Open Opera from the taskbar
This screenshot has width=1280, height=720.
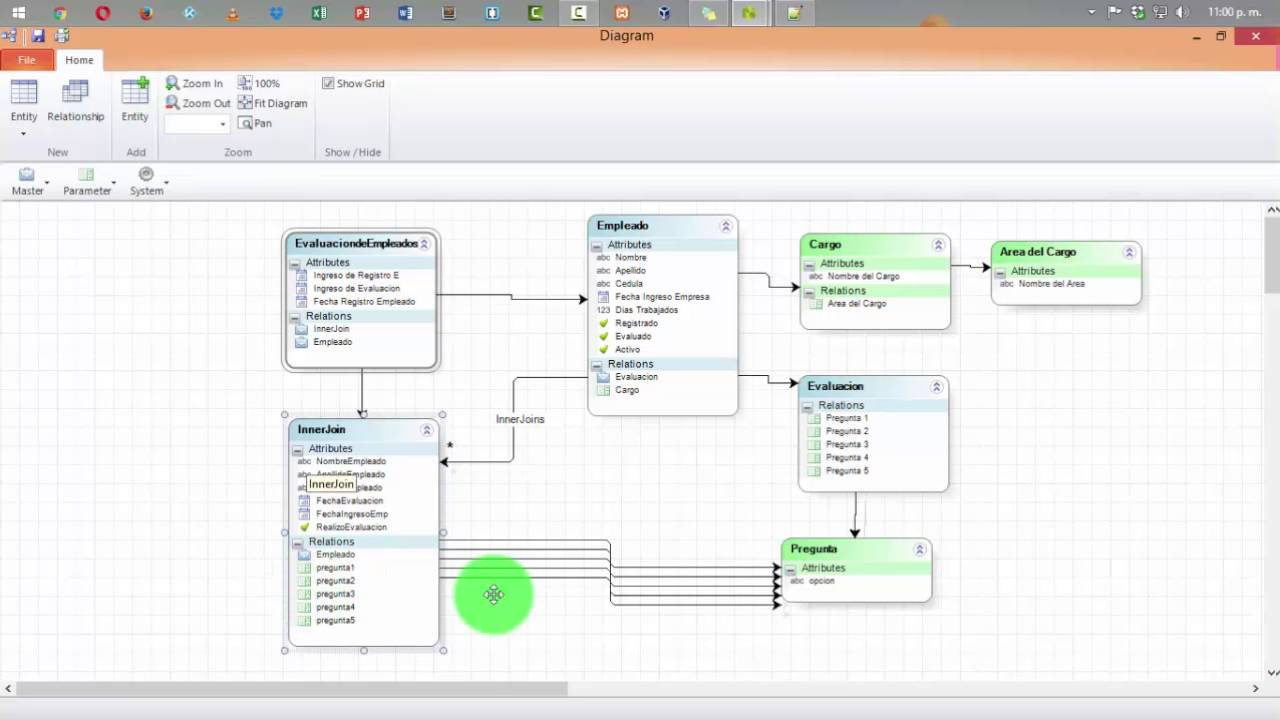[x=103, y=13]
